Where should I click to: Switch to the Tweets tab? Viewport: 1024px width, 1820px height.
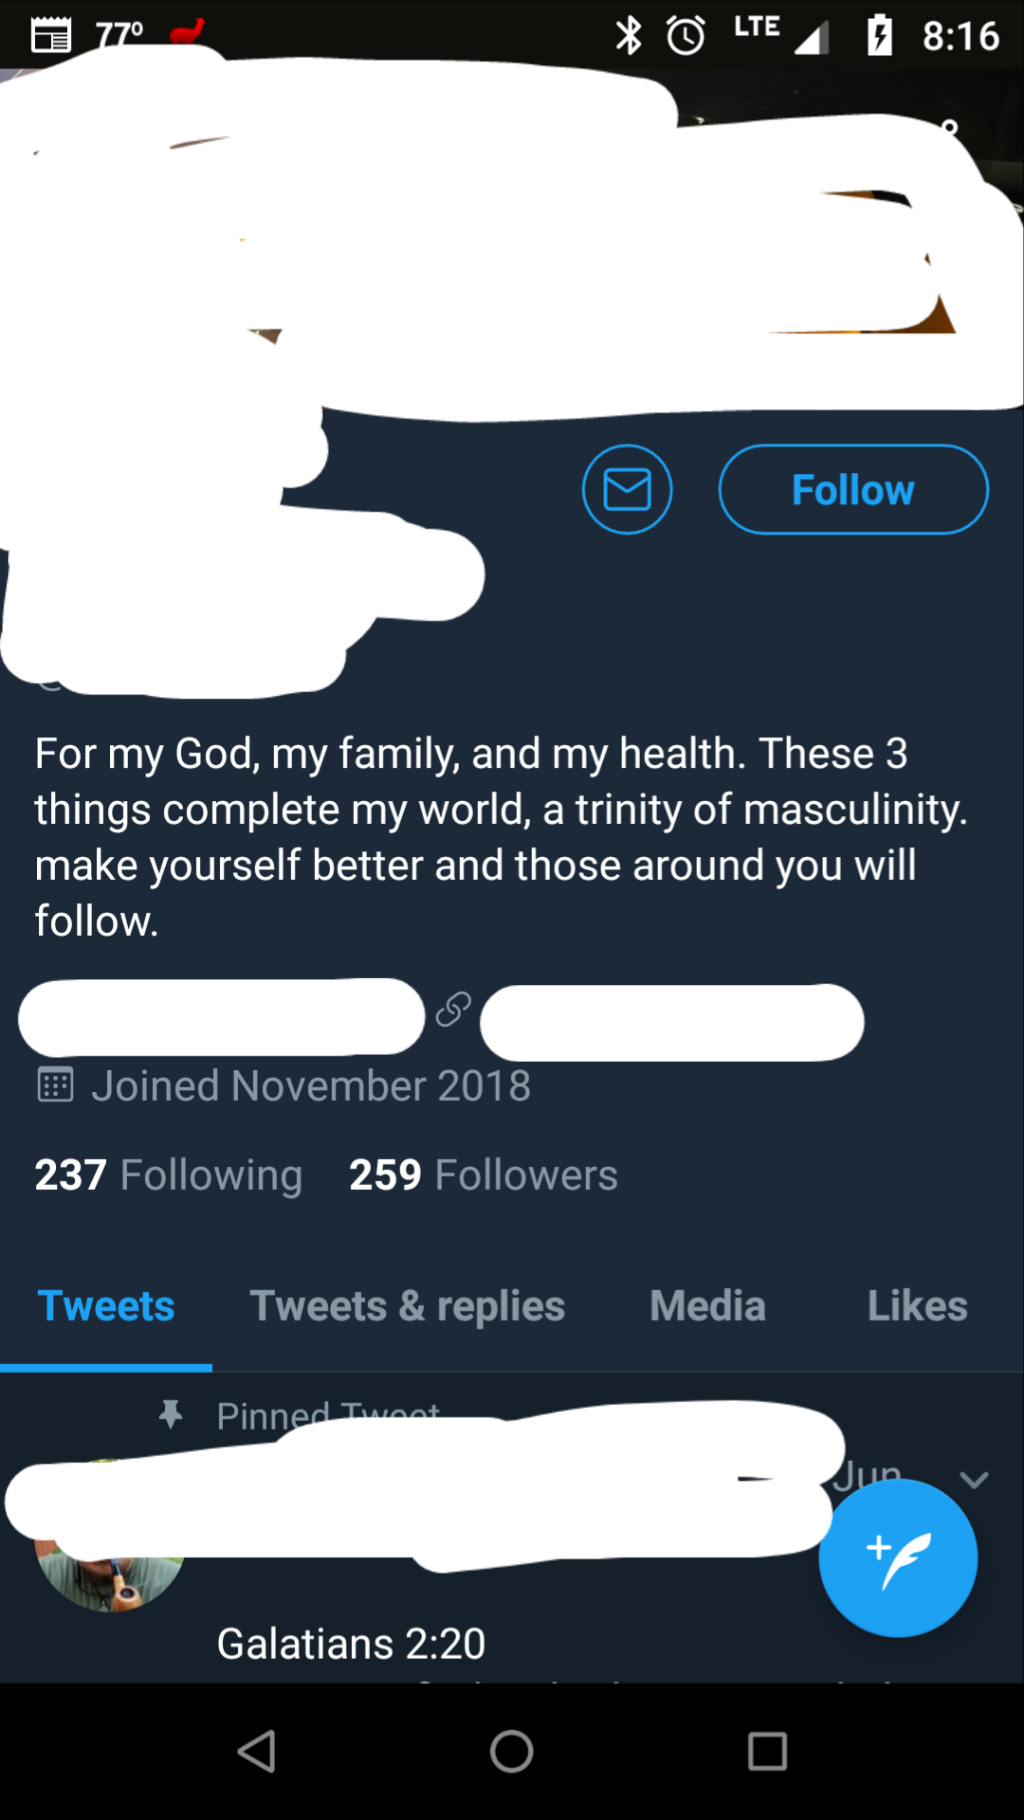pos(106,1306)
